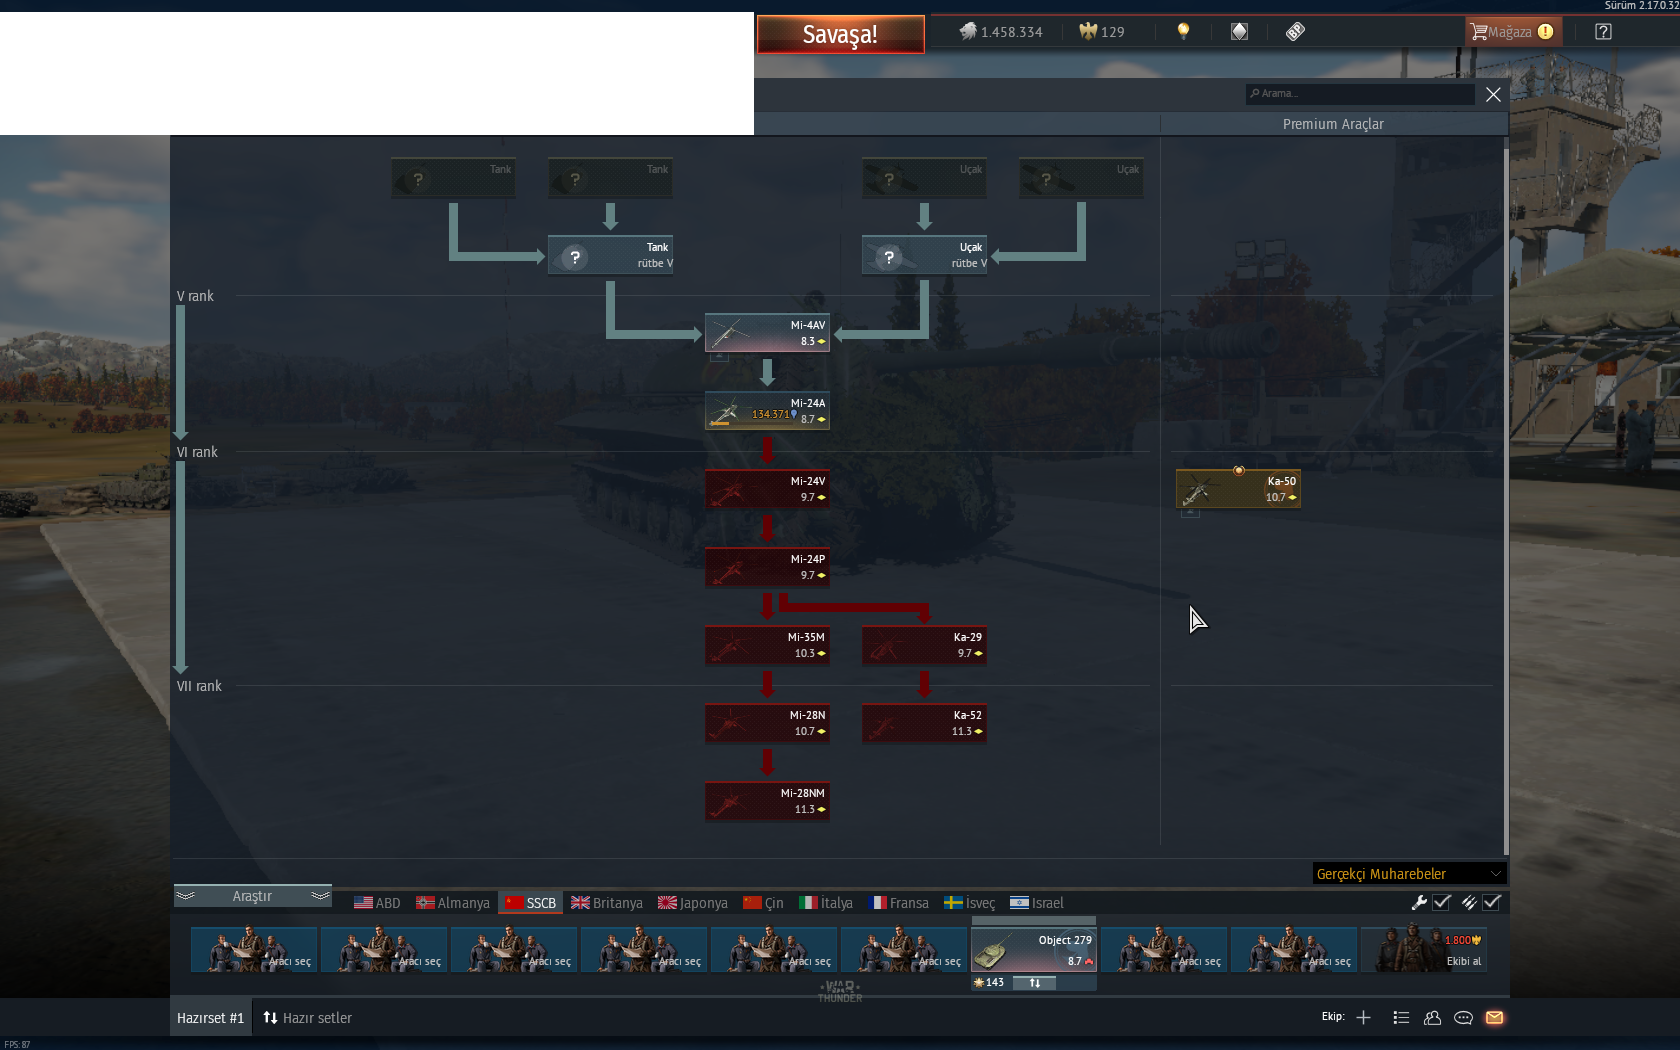
Task: Focus the Arama search field
Action: pyautogui.click(x=1360, y=94)
